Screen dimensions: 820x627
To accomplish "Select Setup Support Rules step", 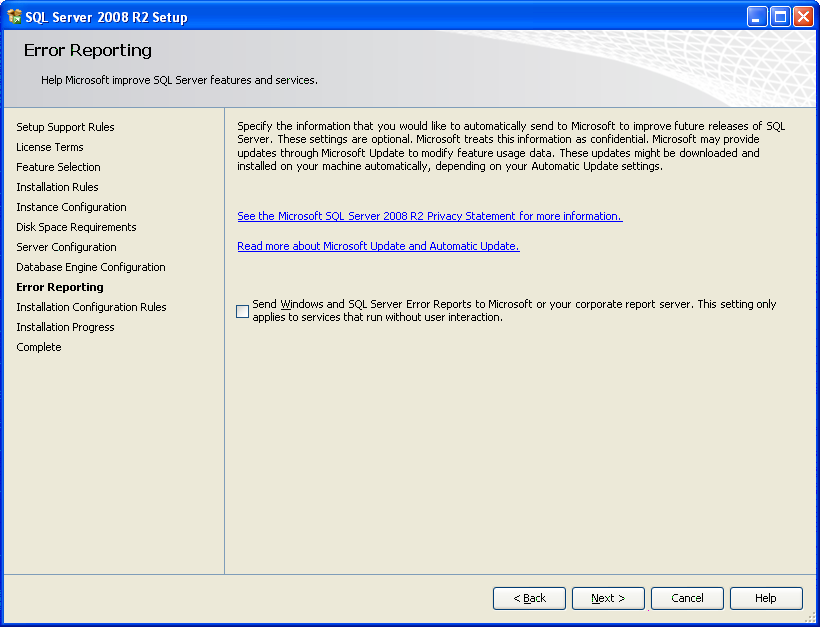I will (65, 127).
